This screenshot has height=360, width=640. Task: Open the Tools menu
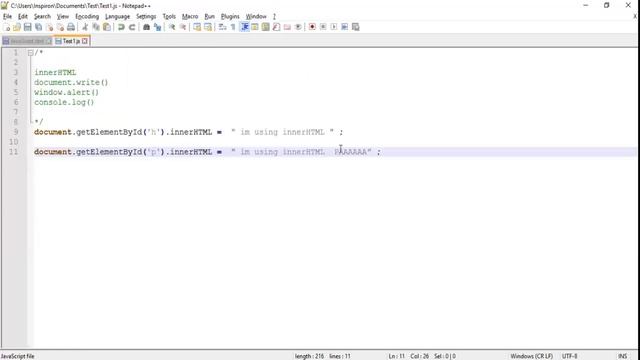(169, 16)
